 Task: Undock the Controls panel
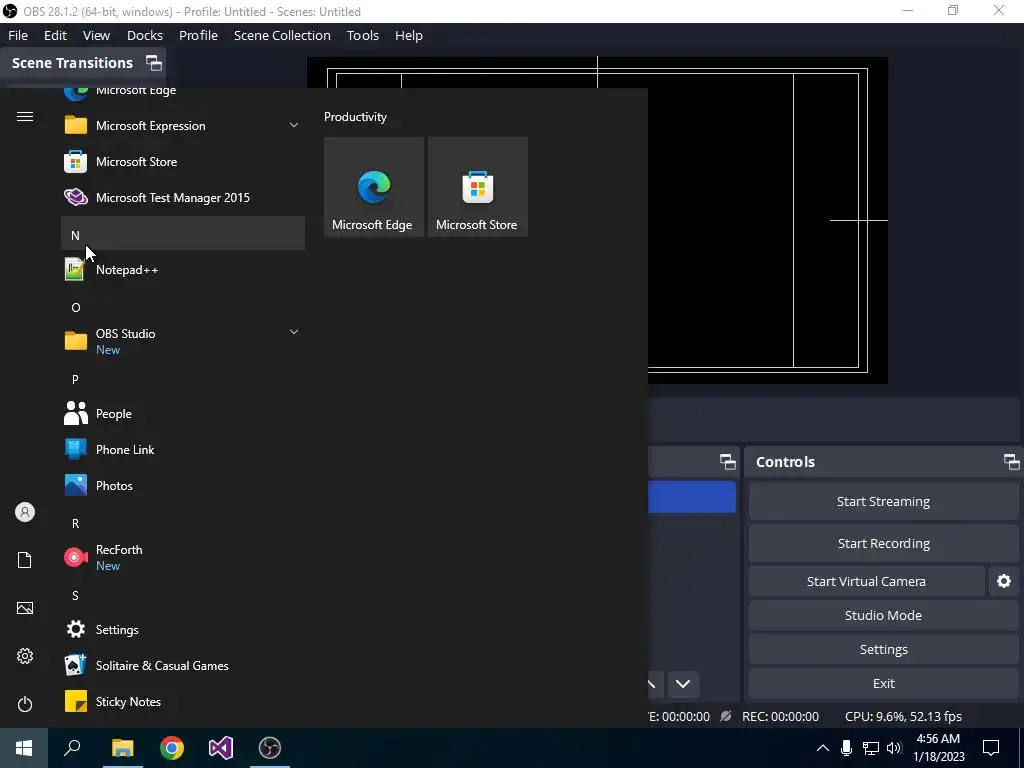click(x=1012, y=462)
